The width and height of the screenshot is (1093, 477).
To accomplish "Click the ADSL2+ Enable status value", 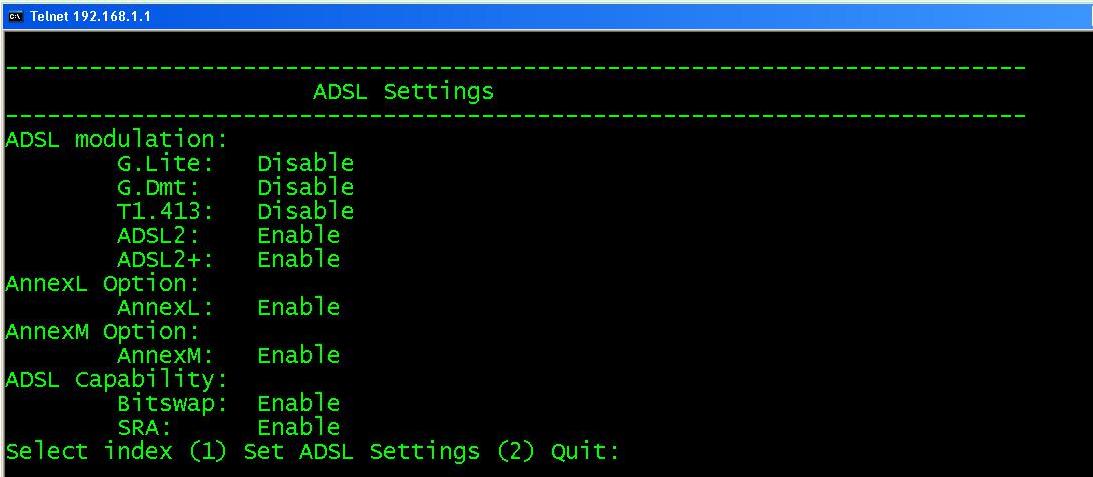I will pyautogui.click(x=298, y=259).
